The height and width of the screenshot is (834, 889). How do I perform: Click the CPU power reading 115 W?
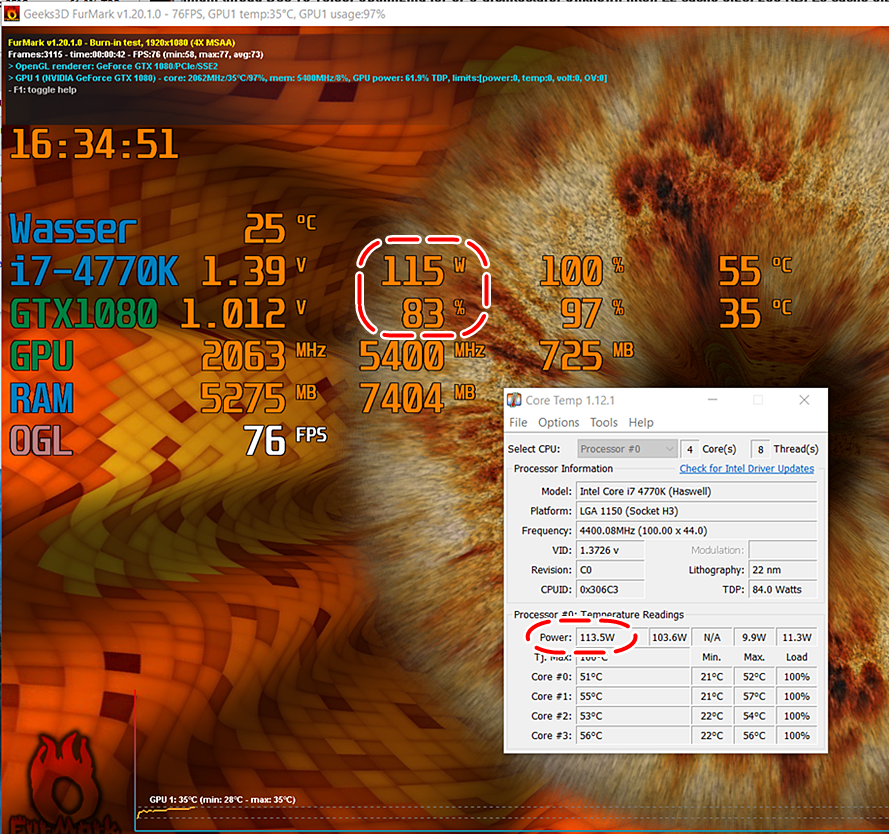point(424,270)
